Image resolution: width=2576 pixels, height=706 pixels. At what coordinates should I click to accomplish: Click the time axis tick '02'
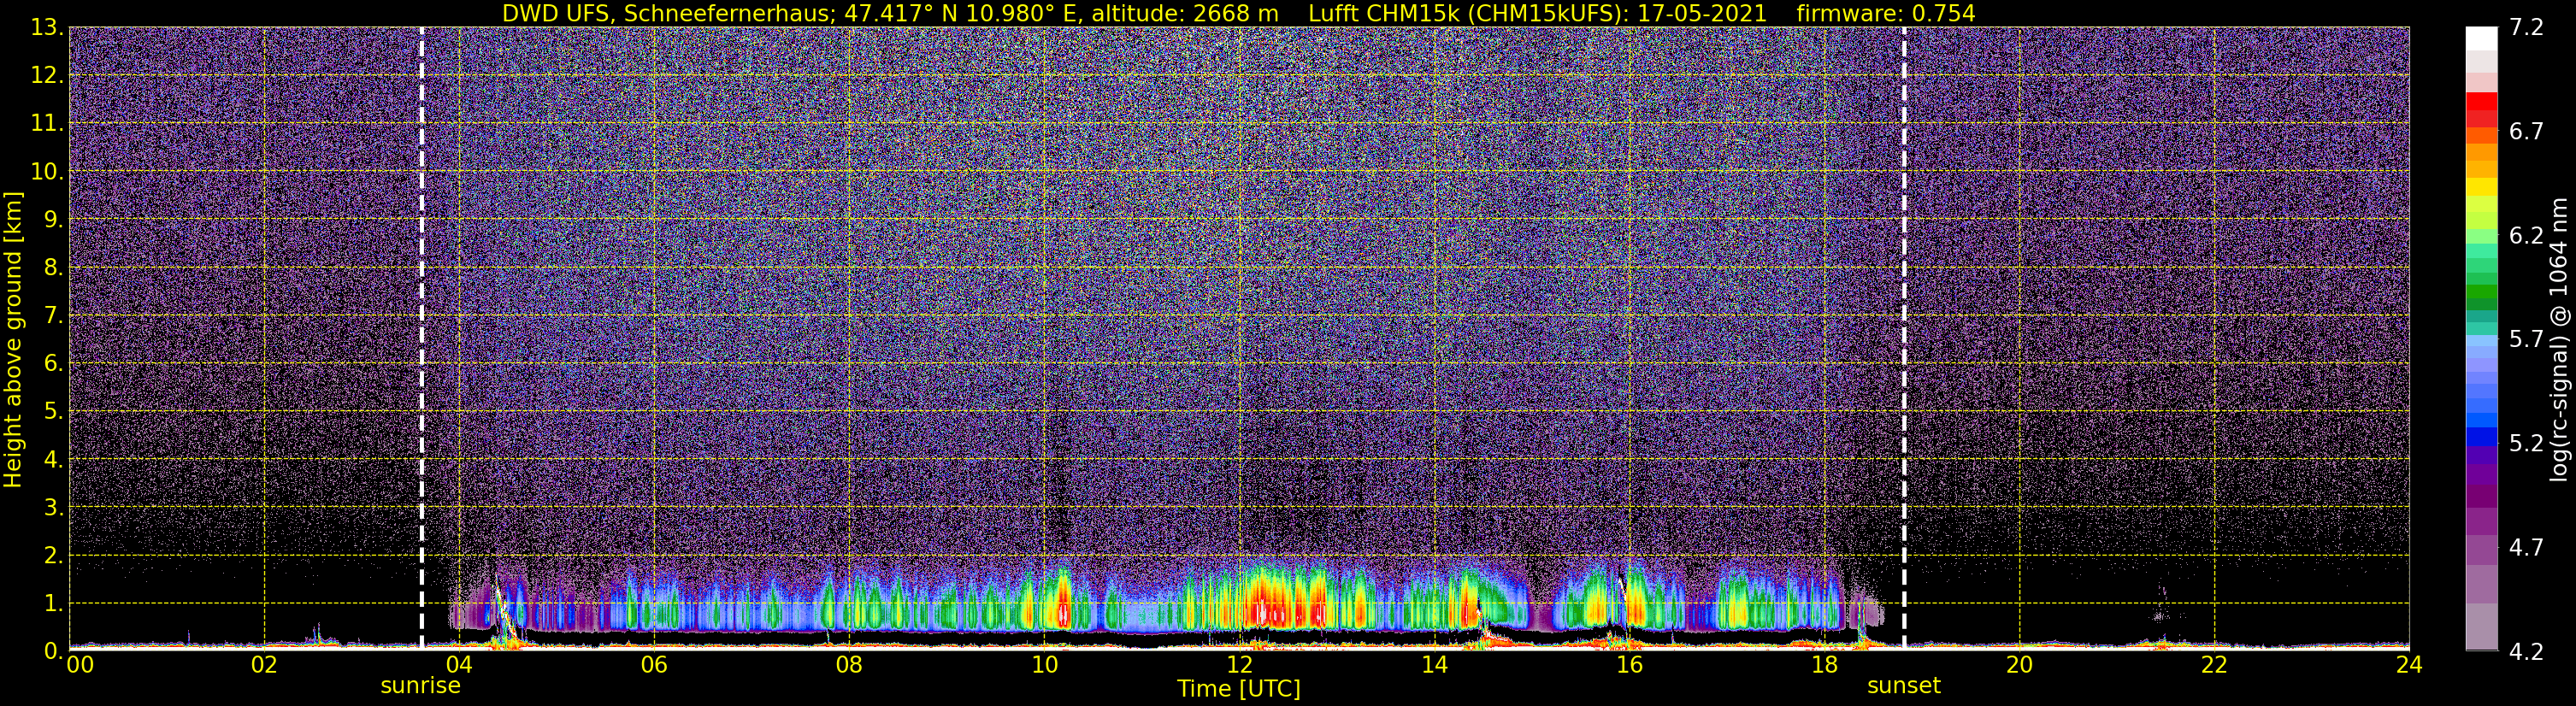pos(264,666)
